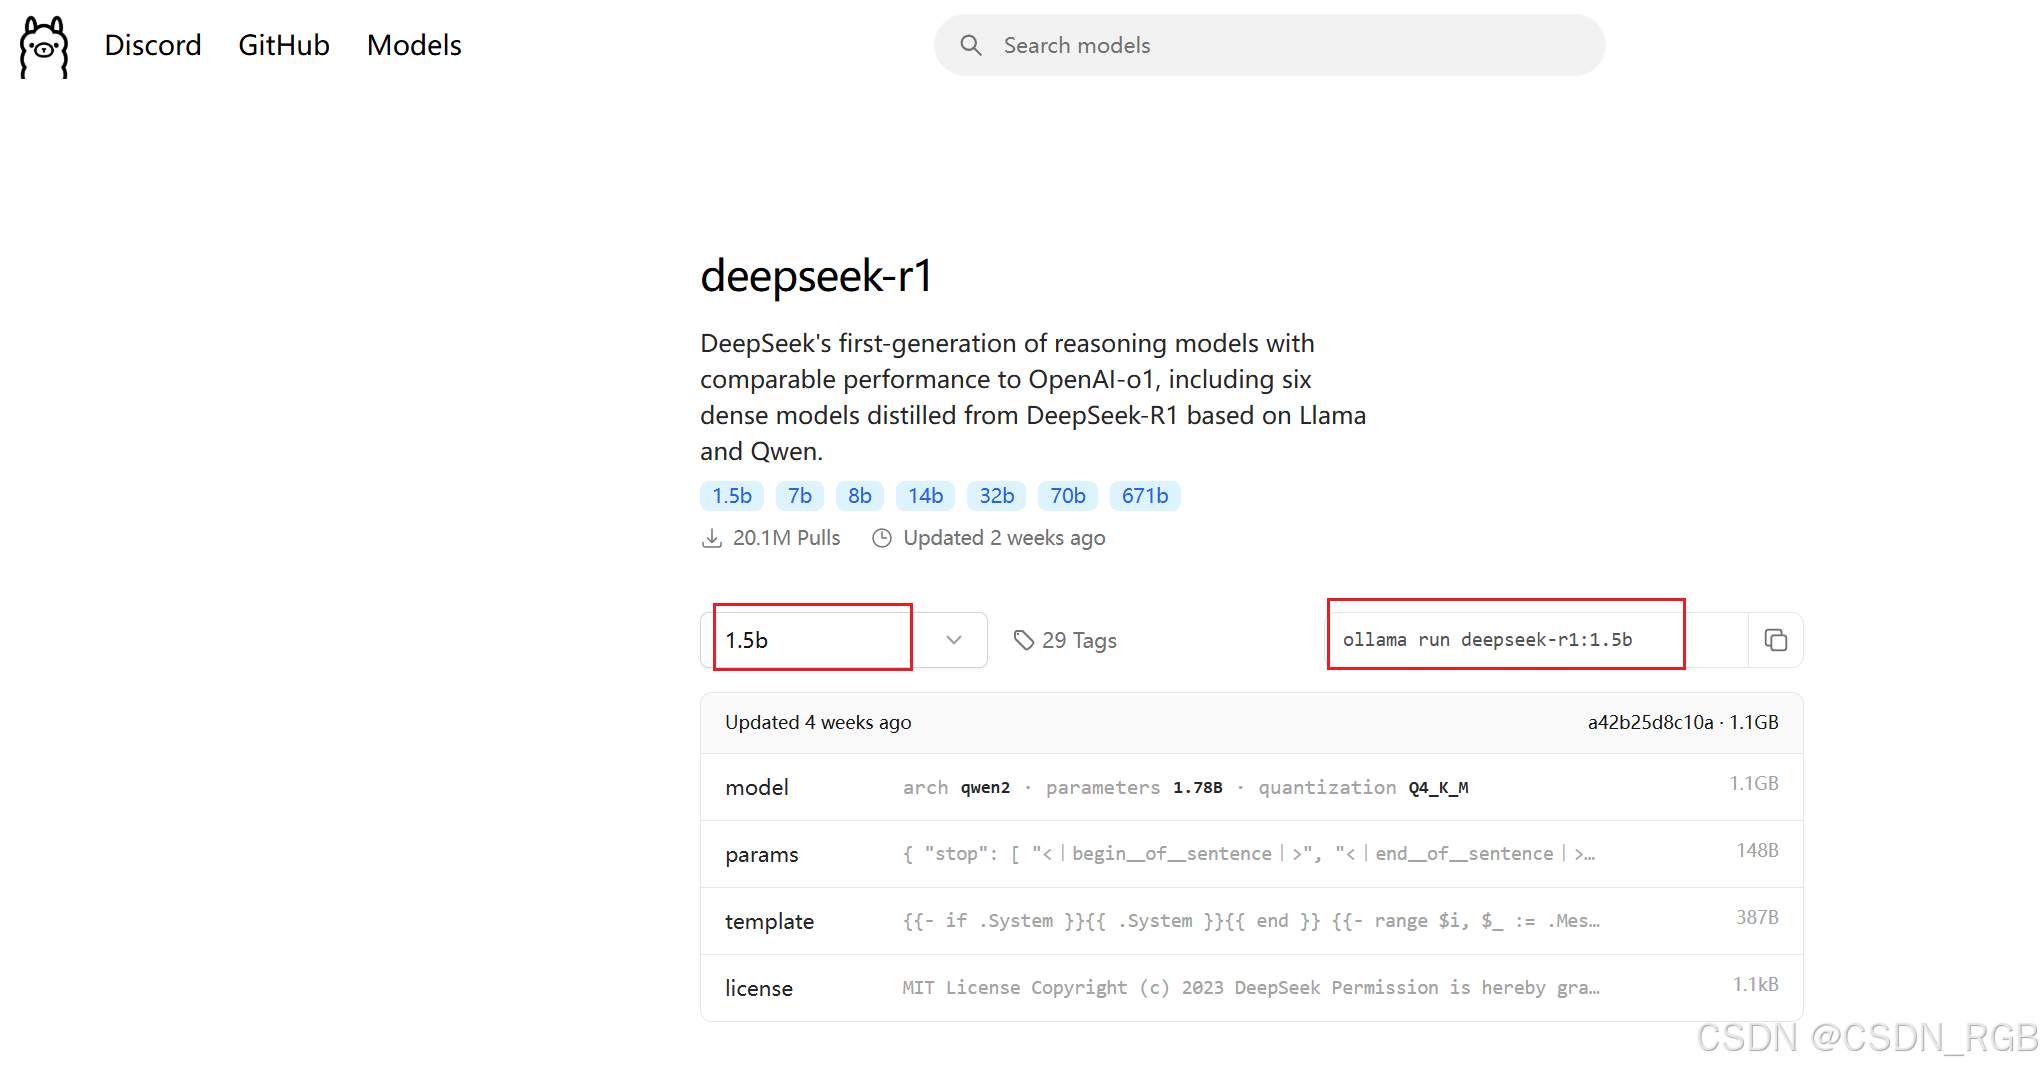Select the 7b size tag
The width and height of the screenshot is (2043, 1072).
tap(800, 496)
